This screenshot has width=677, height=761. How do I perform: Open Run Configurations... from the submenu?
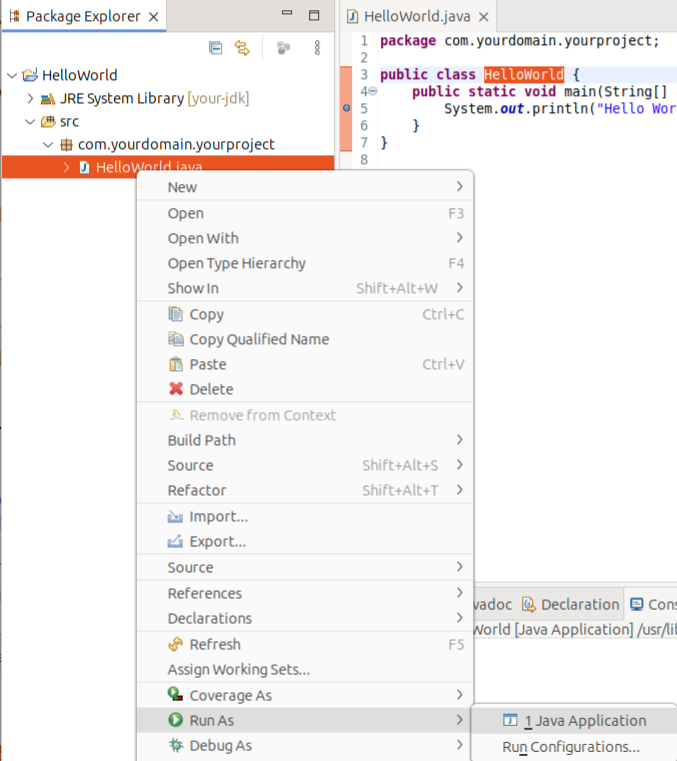coord(570,746)
